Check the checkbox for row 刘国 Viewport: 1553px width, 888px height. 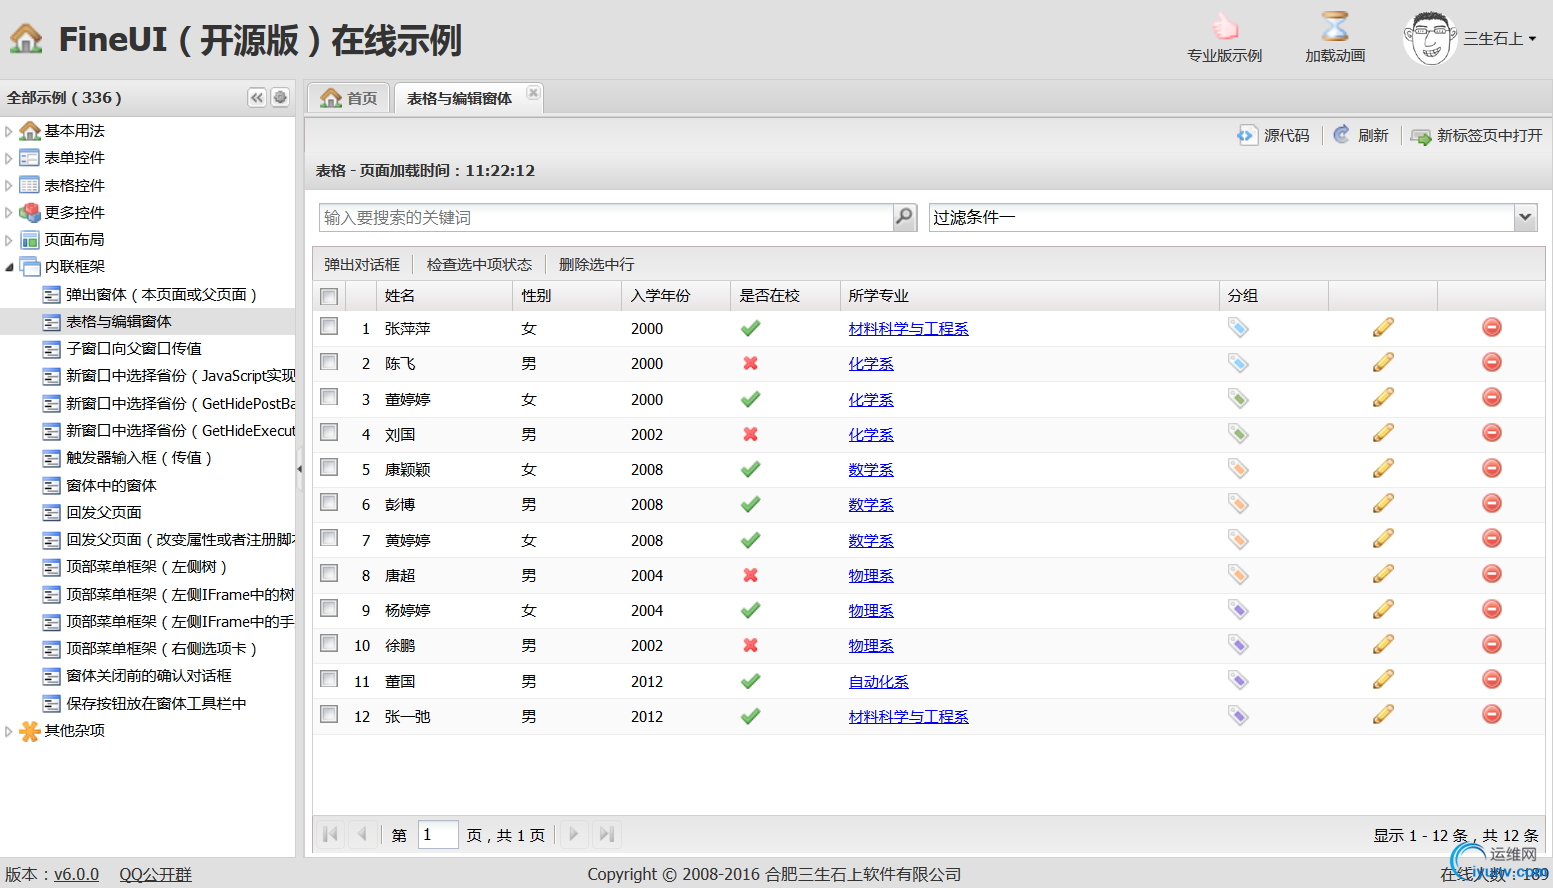[x=329, y=433]
